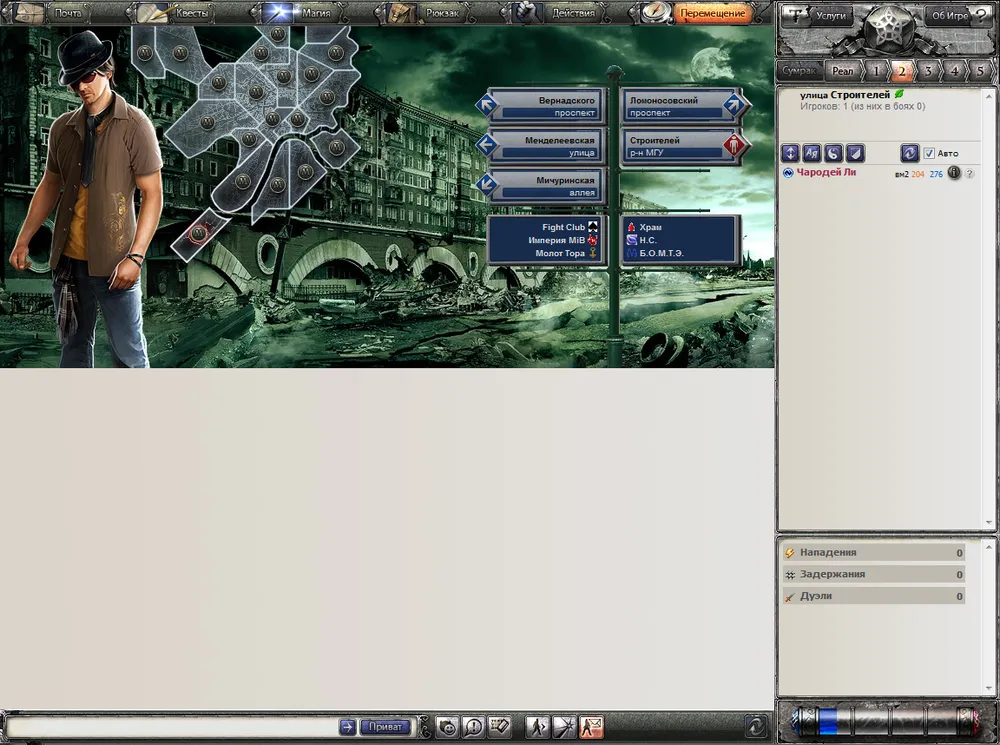Click the blue energy bar at bottom right
Screen dimensions: 1000x745
pos(827,721)
